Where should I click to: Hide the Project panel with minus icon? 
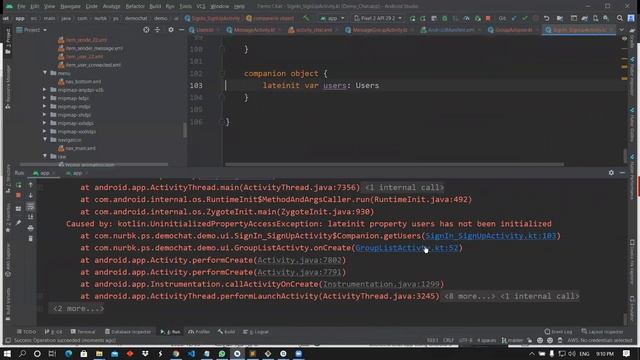[x=181, y=30]
